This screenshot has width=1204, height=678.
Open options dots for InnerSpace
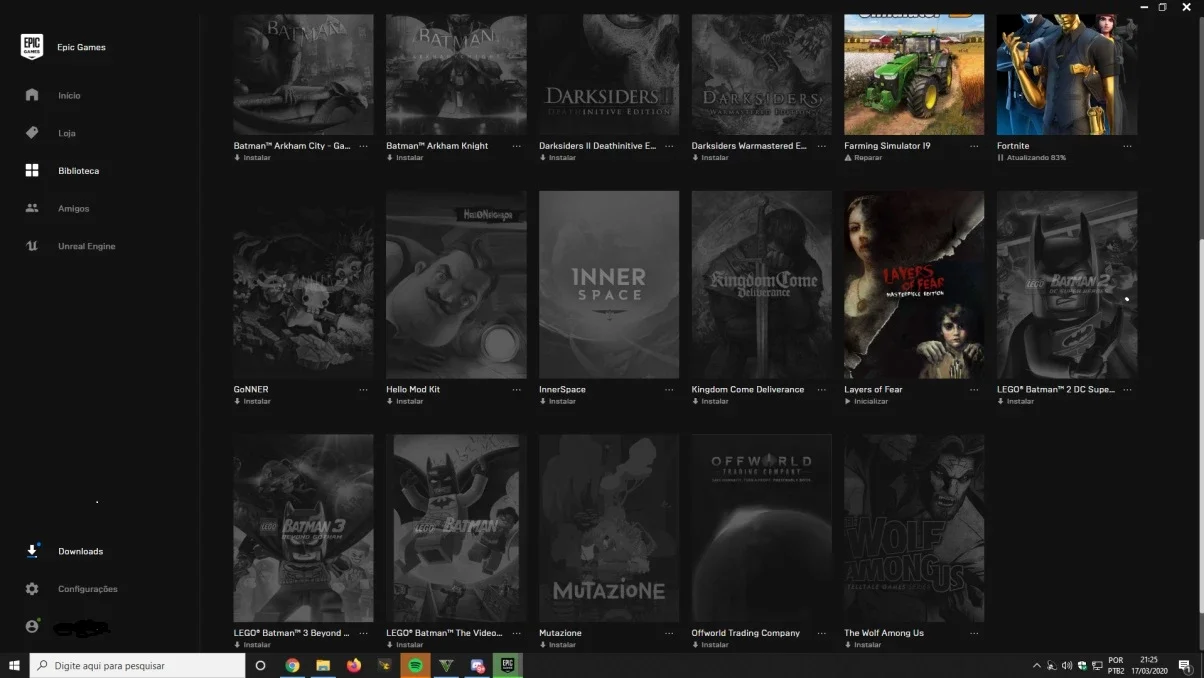tap(669, 390)
